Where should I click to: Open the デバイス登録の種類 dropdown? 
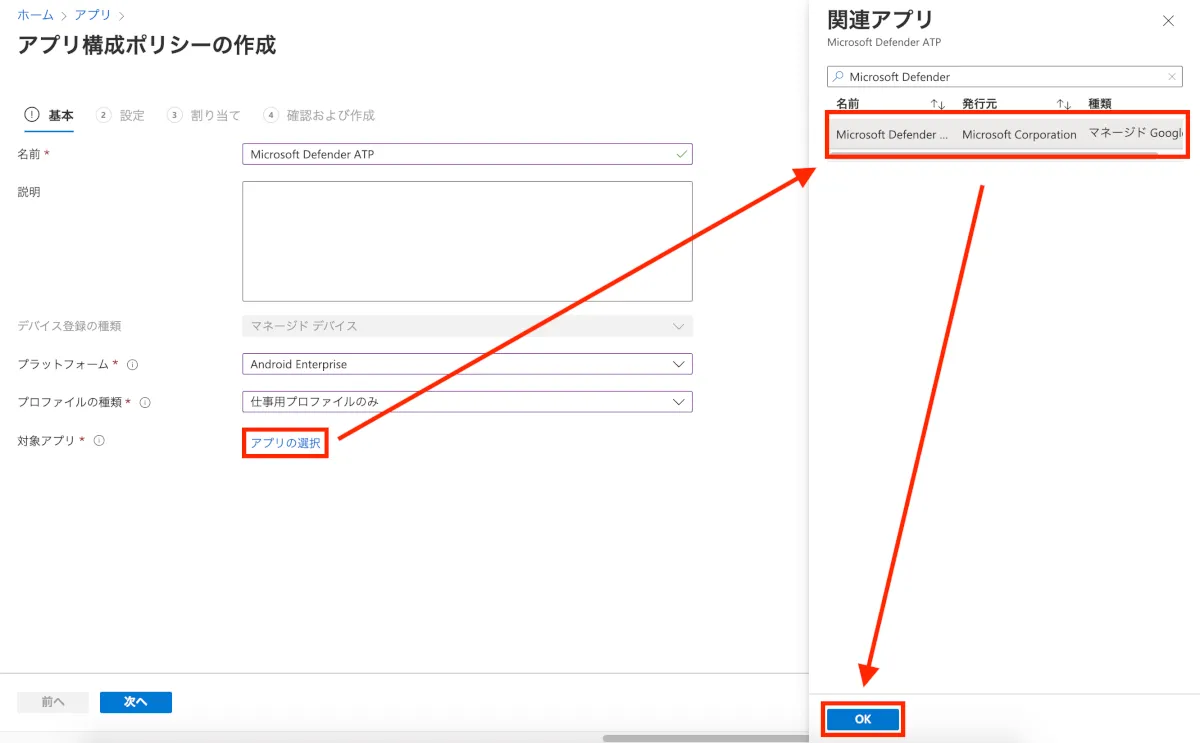[467, 326]
